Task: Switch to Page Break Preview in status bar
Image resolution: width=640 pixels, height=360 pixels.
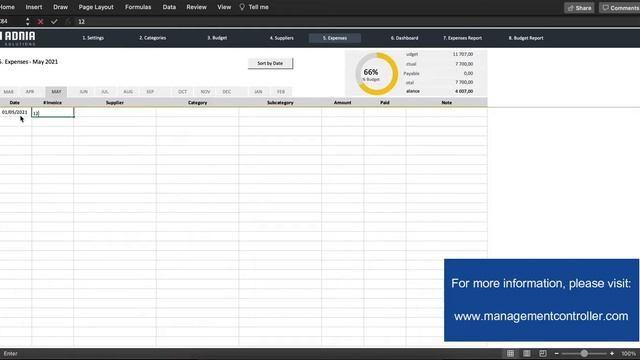Action: (x=543, y=353)
